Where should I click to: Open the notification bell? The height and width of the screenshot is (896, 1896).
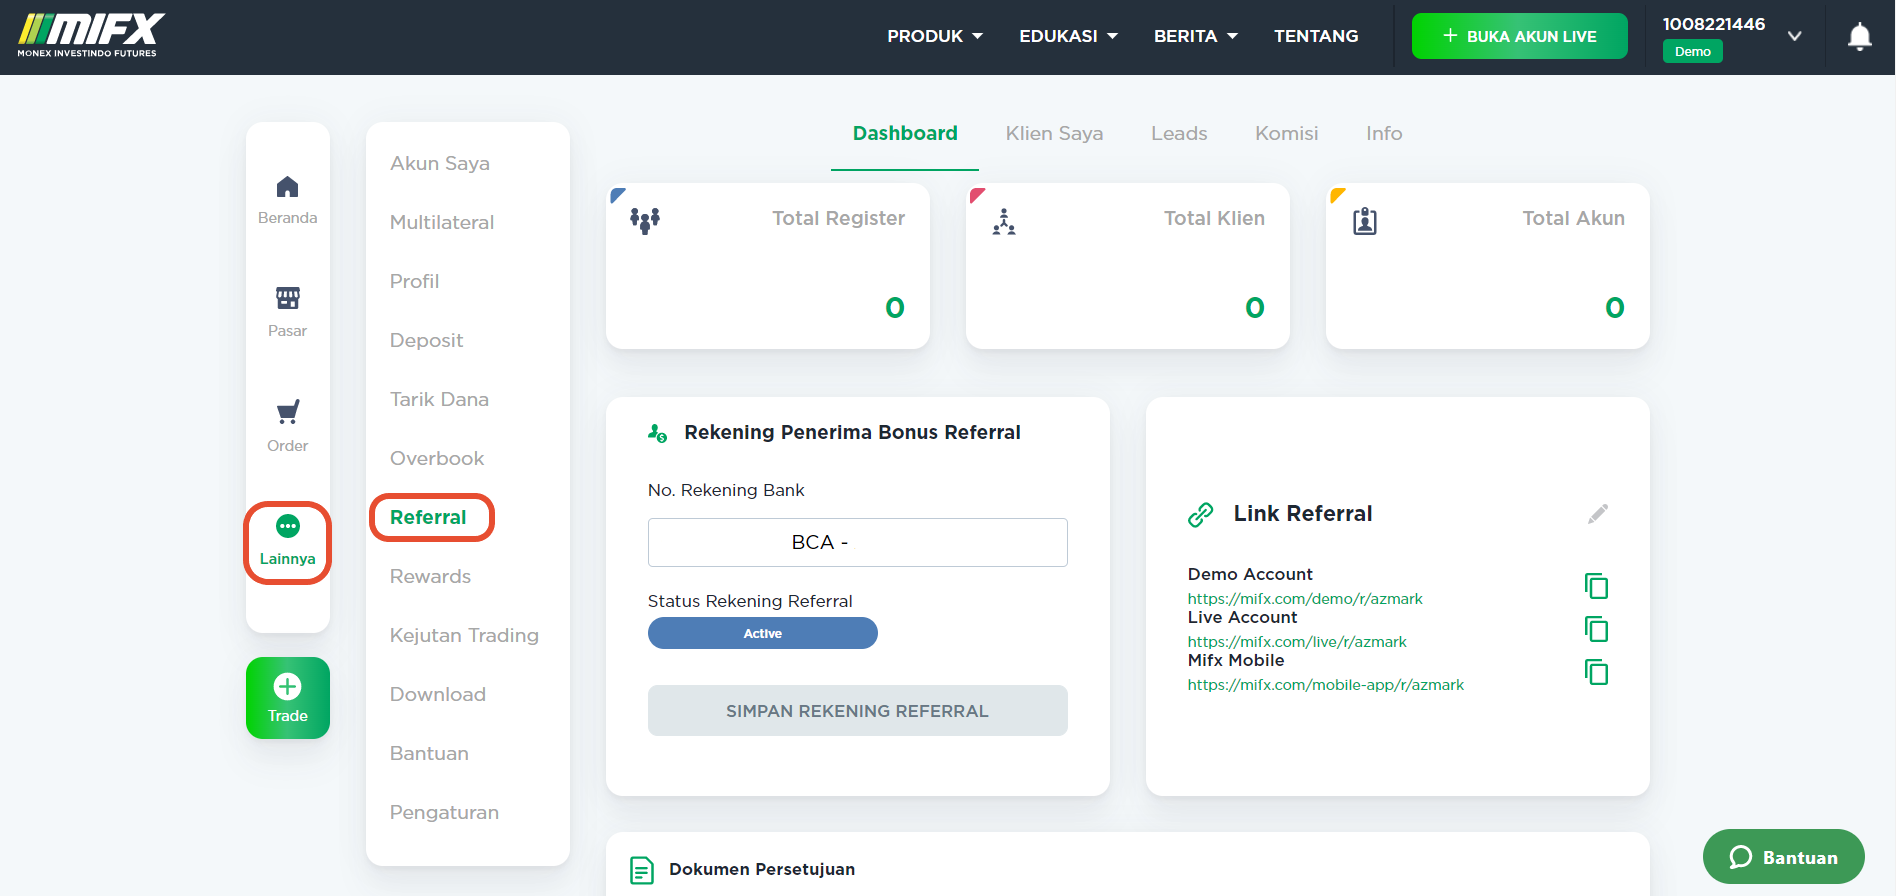tap(1859, 37)
